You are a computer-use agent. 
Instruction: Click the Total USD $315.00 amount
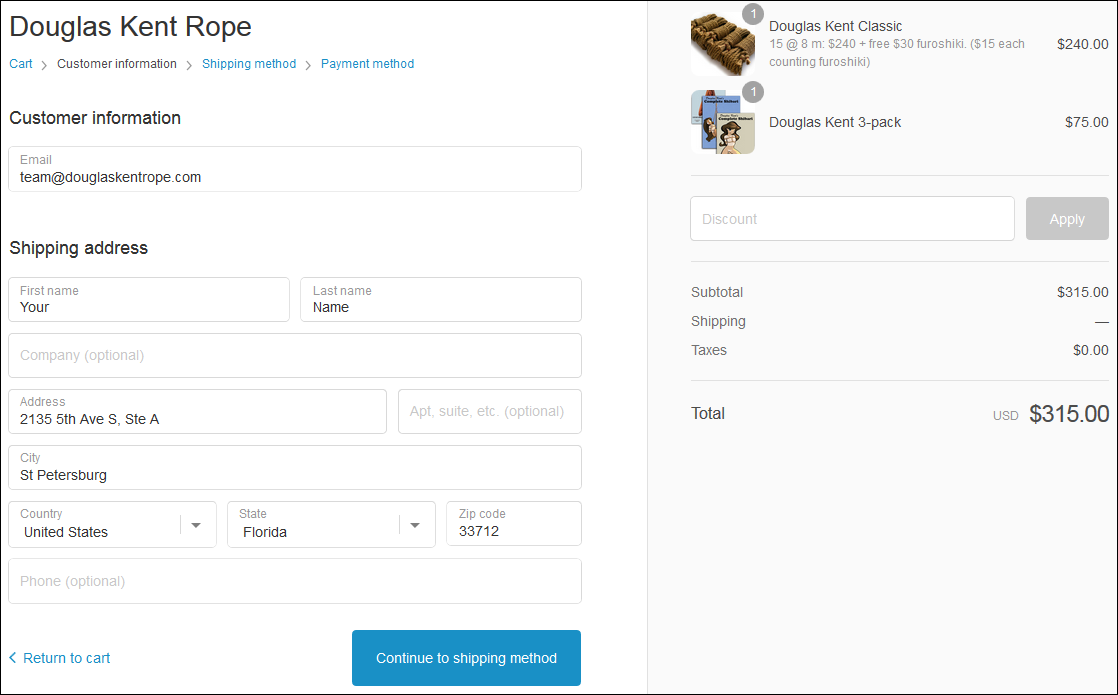[1069, 413]
